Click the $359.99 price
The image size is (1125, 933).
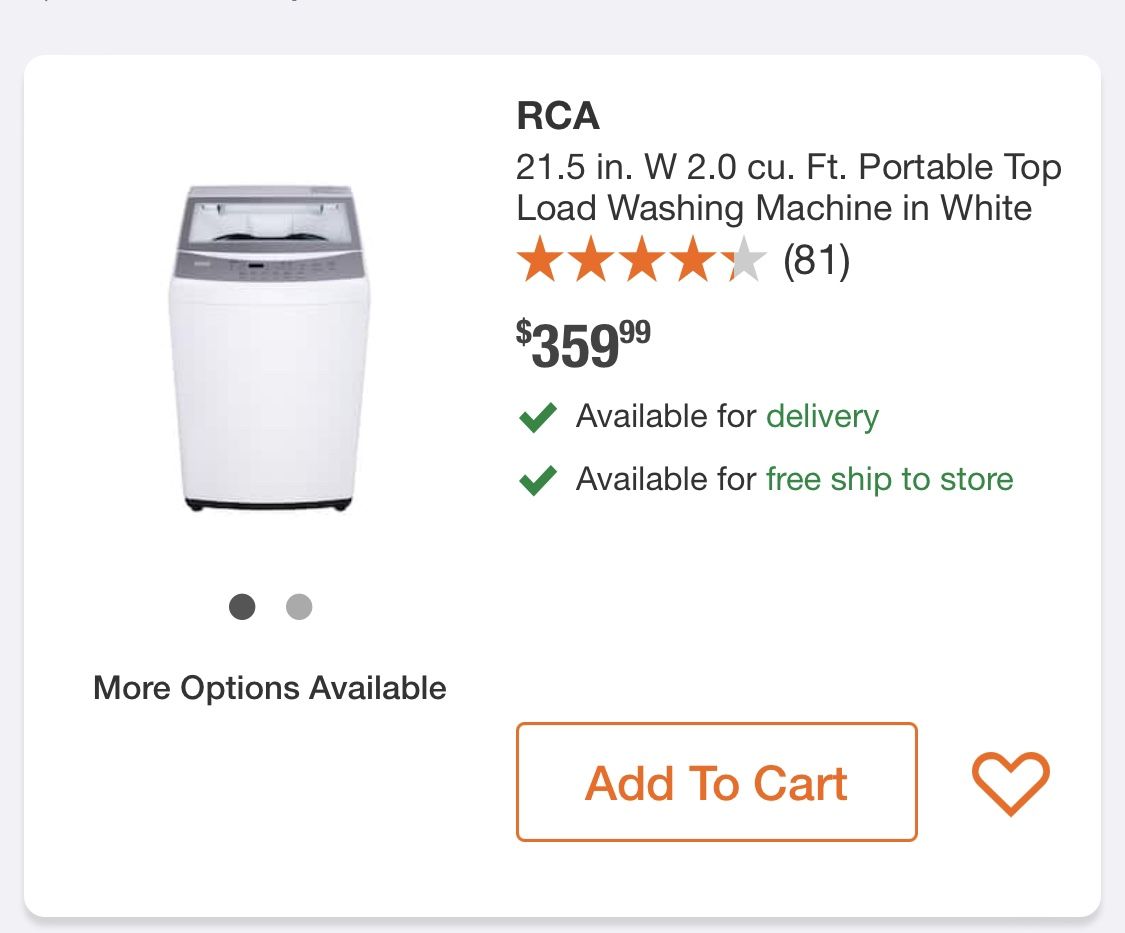coord(583,344)
